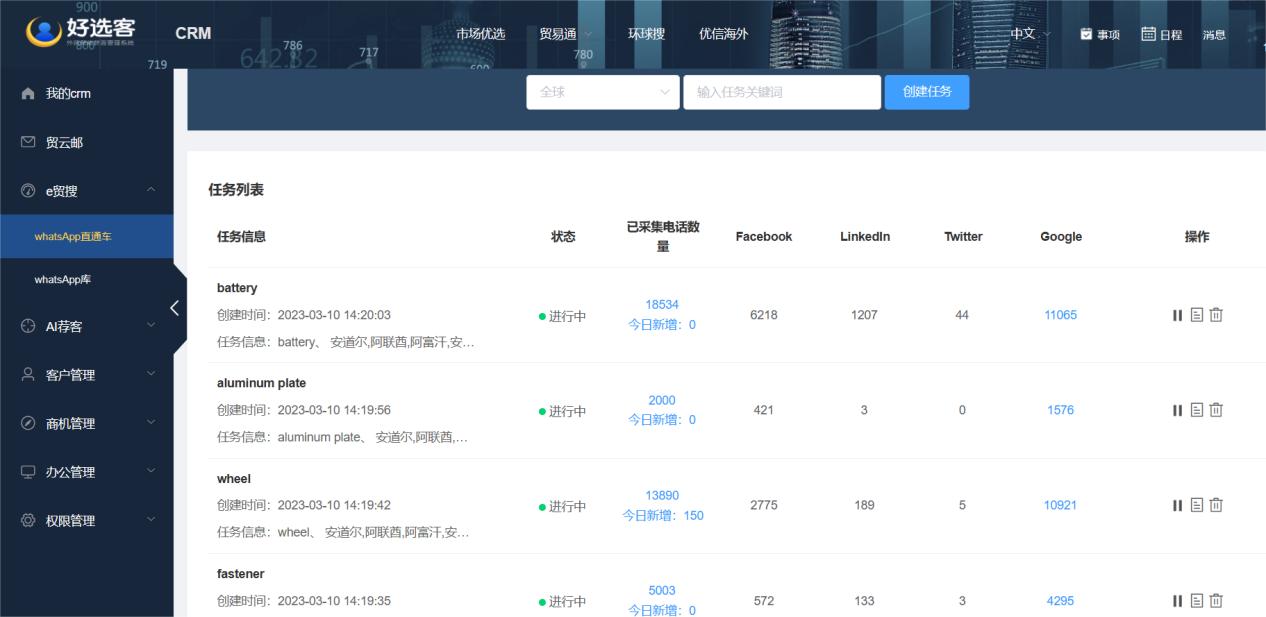Image resolution: width=1266 pixels, height=617 pixels.
Task: Collapse the sidebar with arrow handle
Action: pos(176,308)
